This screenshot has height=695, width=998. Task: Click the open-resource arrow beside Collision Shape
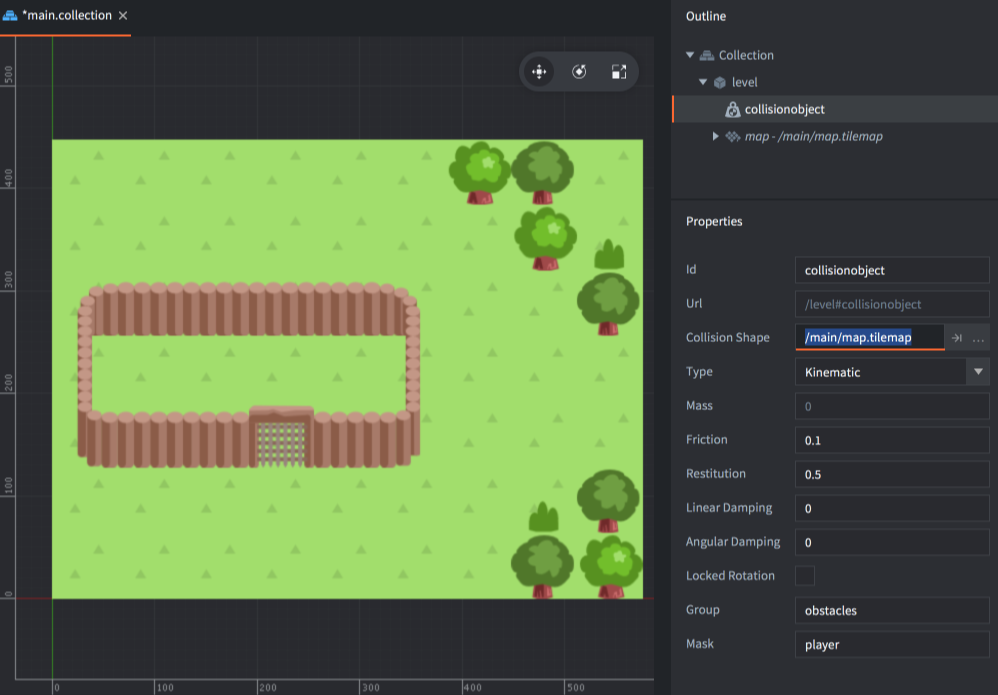pos(957,337)
